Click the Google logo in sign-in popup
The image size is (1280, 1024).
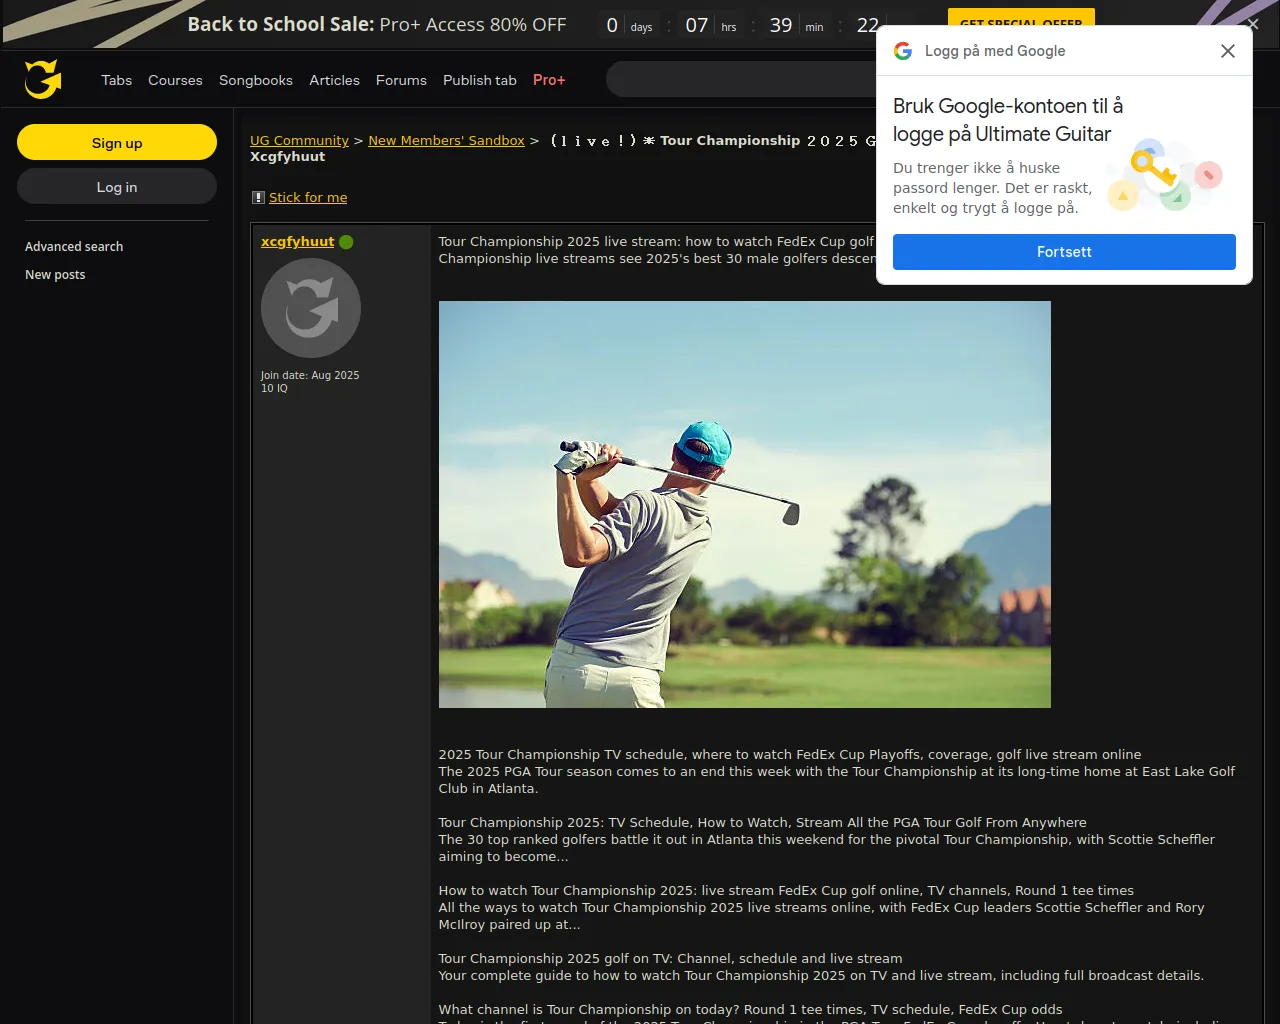tap(903, 51)
